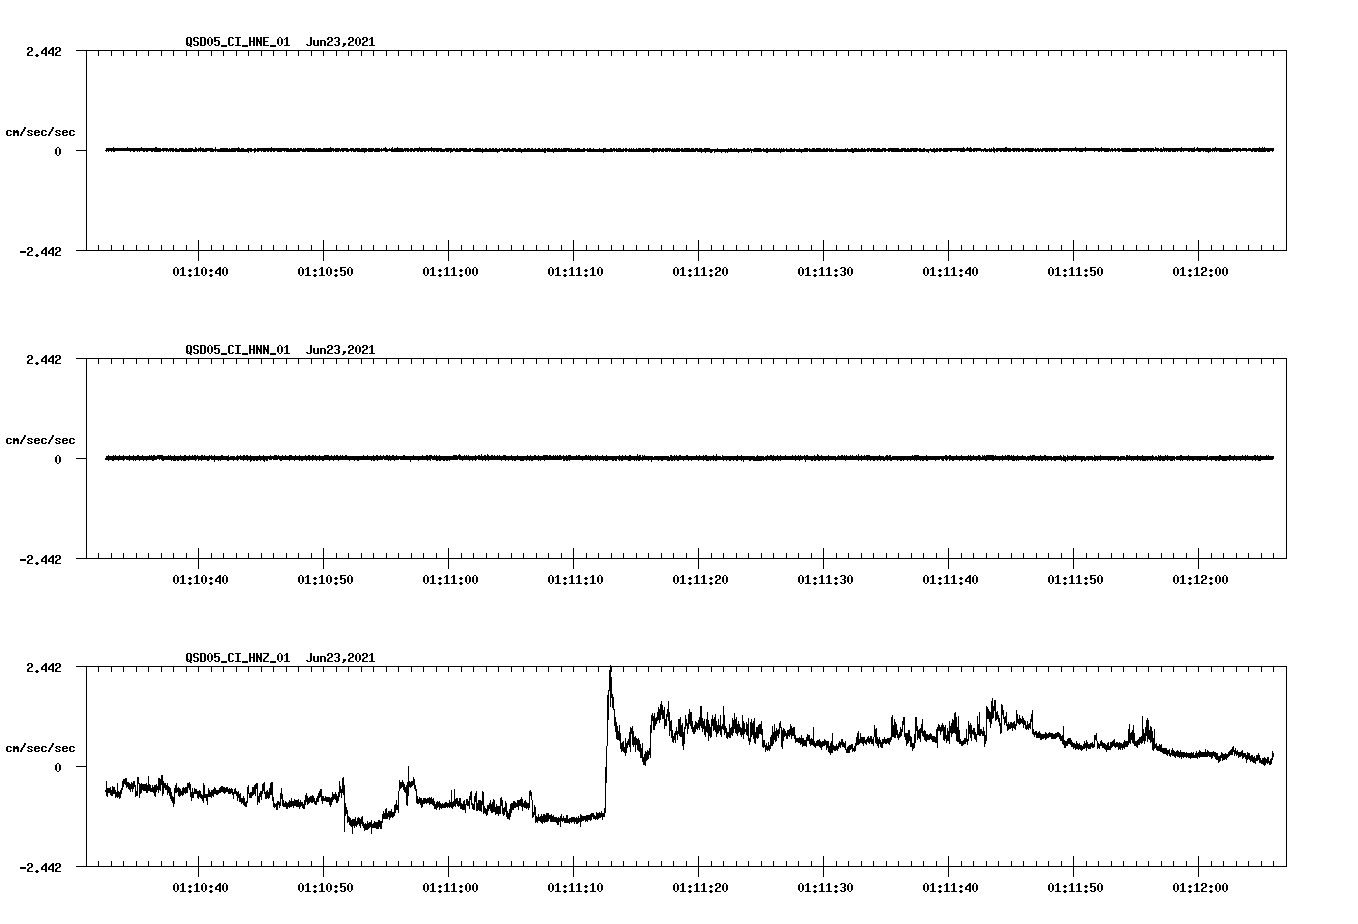Click the cm/sec/sec unit label of HNN plot
Screen dimensions: 1358x924
[41, 440]
